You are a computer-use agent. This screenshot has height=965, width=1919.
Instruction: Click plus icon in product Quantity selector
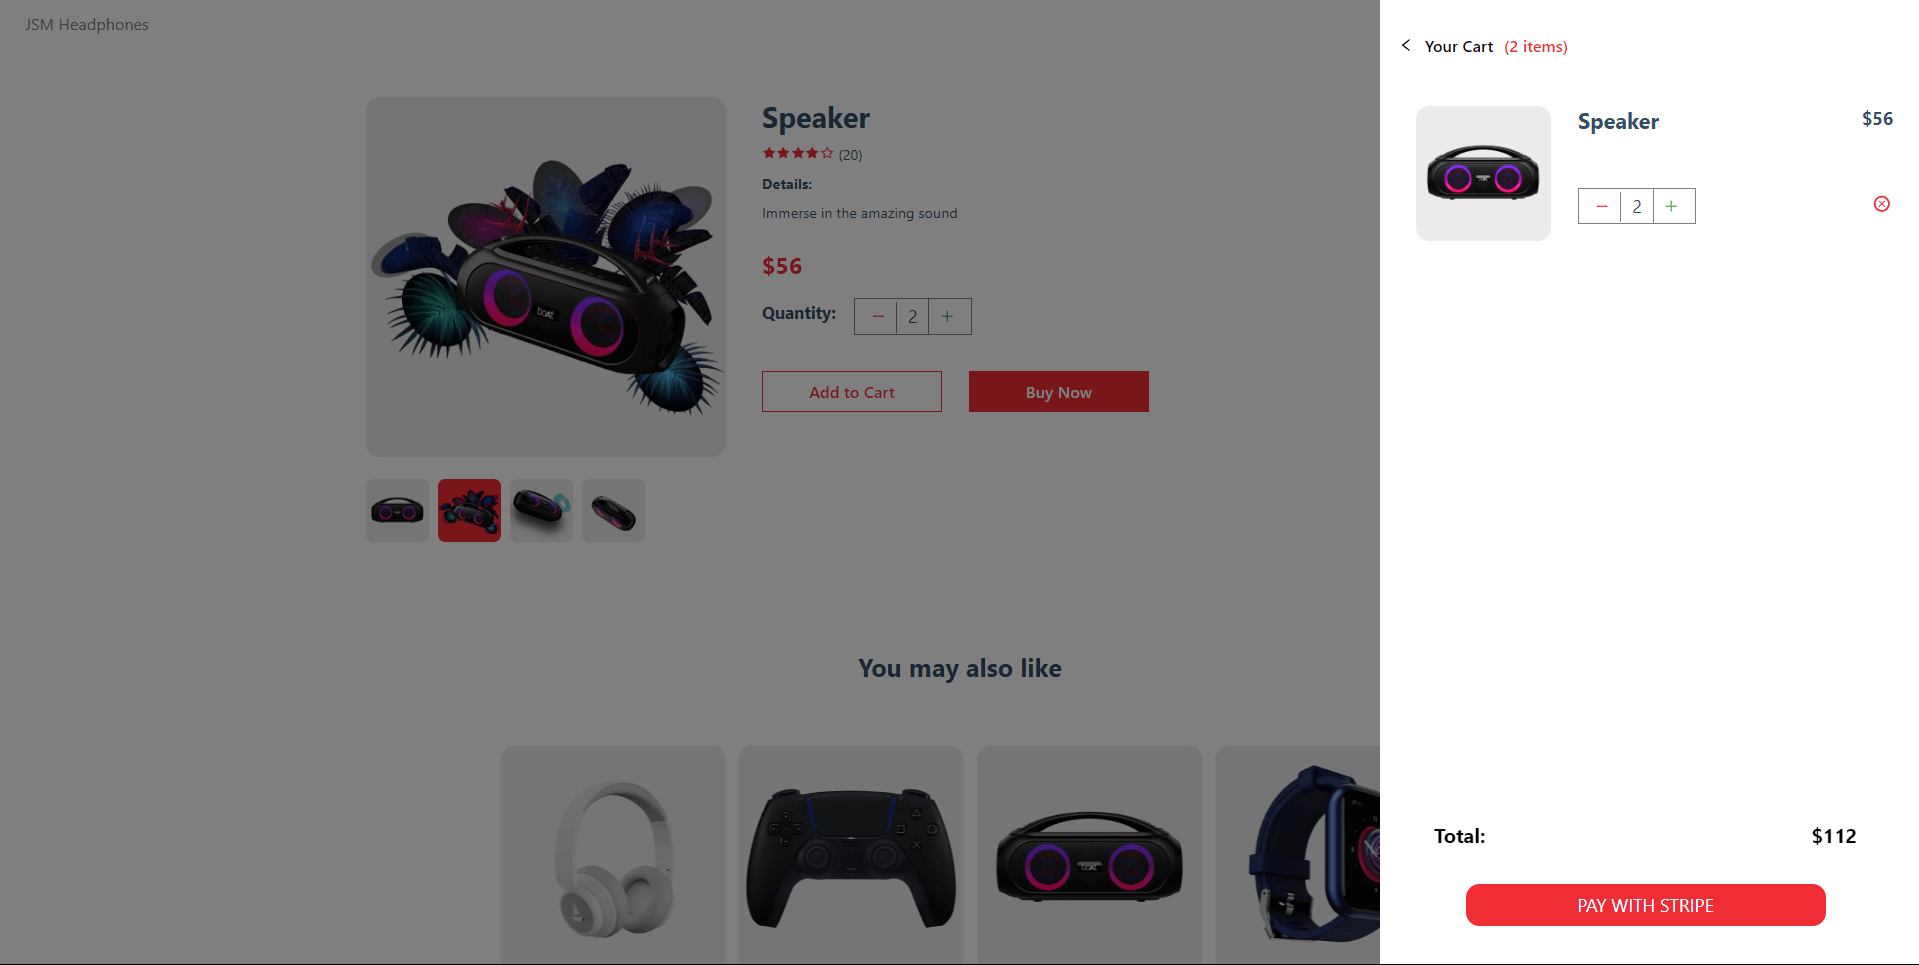coord(949,316)
